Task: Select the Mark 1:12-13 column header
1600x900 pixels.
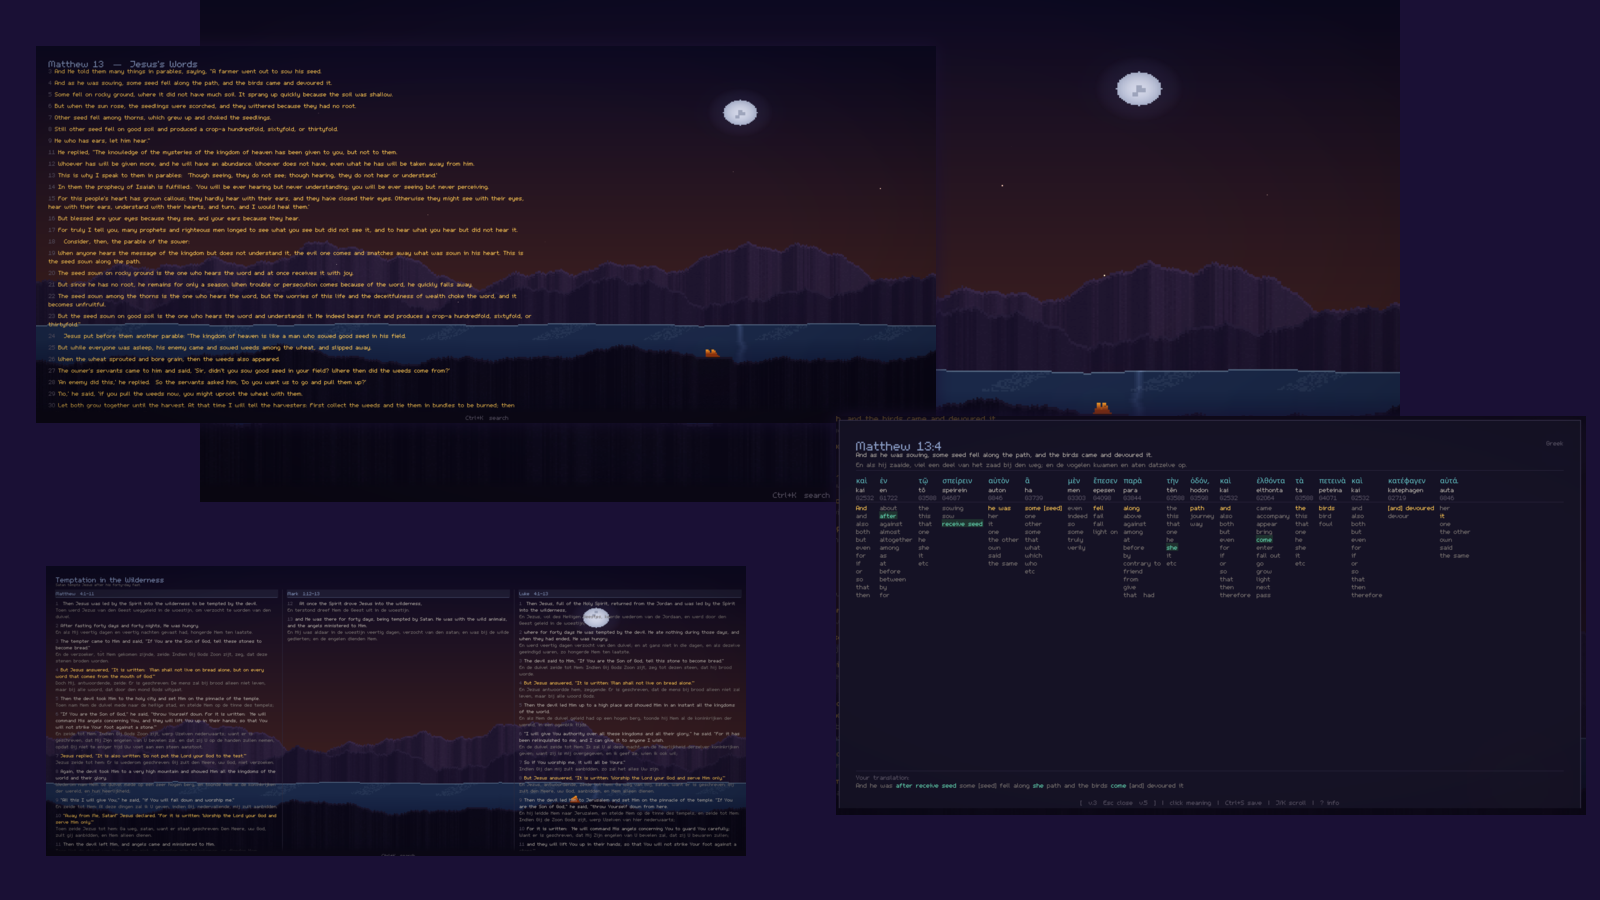Action: point(303,594)
